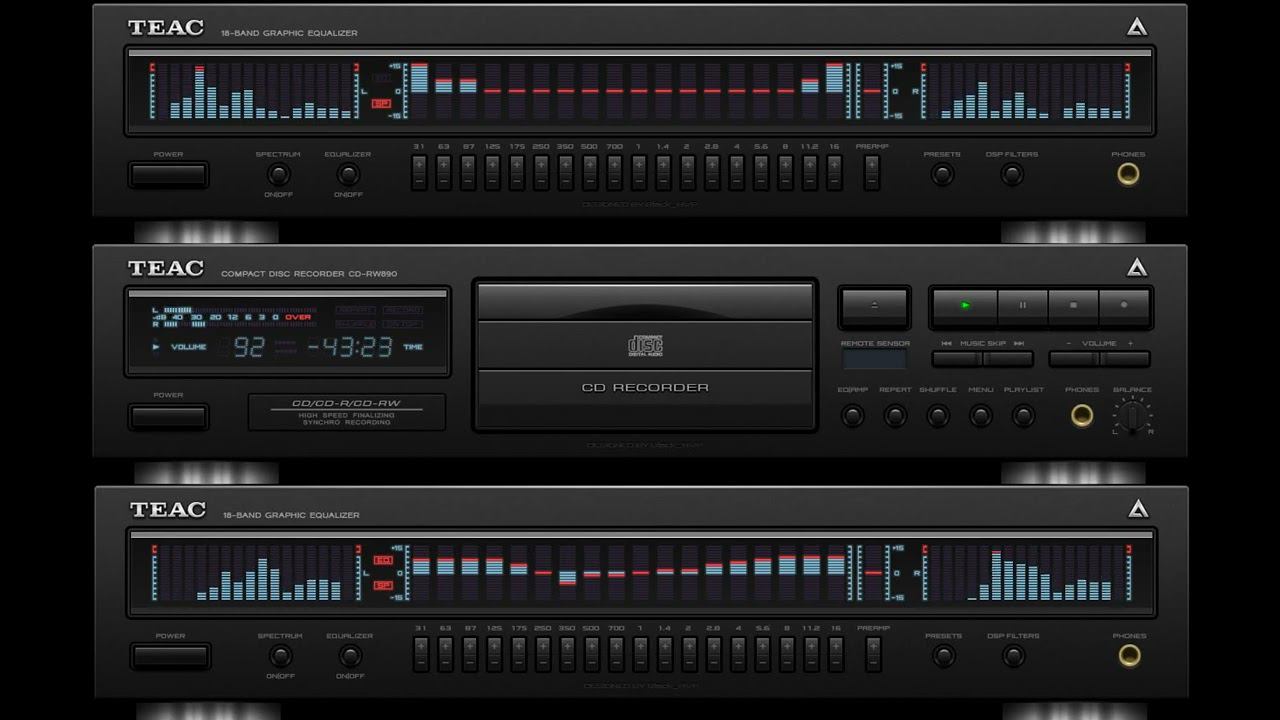The width and height of the screenshot is (1280, 720).
Task: Start playback with the green play button
Action: pyautogui.click(x=965, y=306)
